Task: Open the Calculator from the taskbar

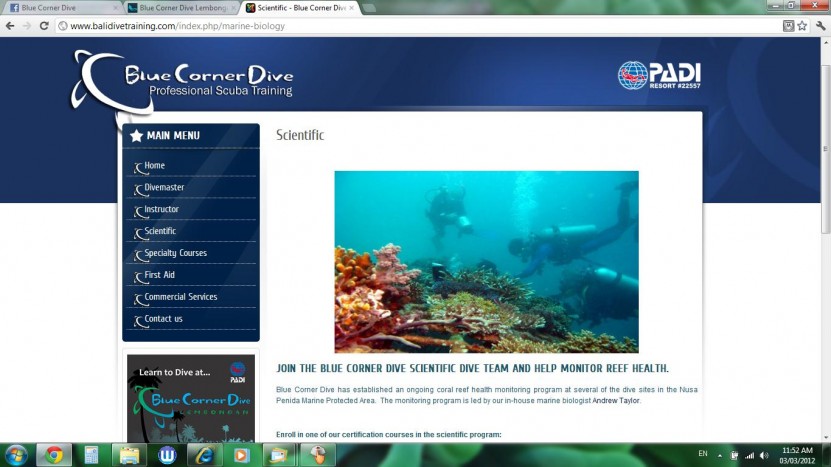Action: click(x=91, y=455)
